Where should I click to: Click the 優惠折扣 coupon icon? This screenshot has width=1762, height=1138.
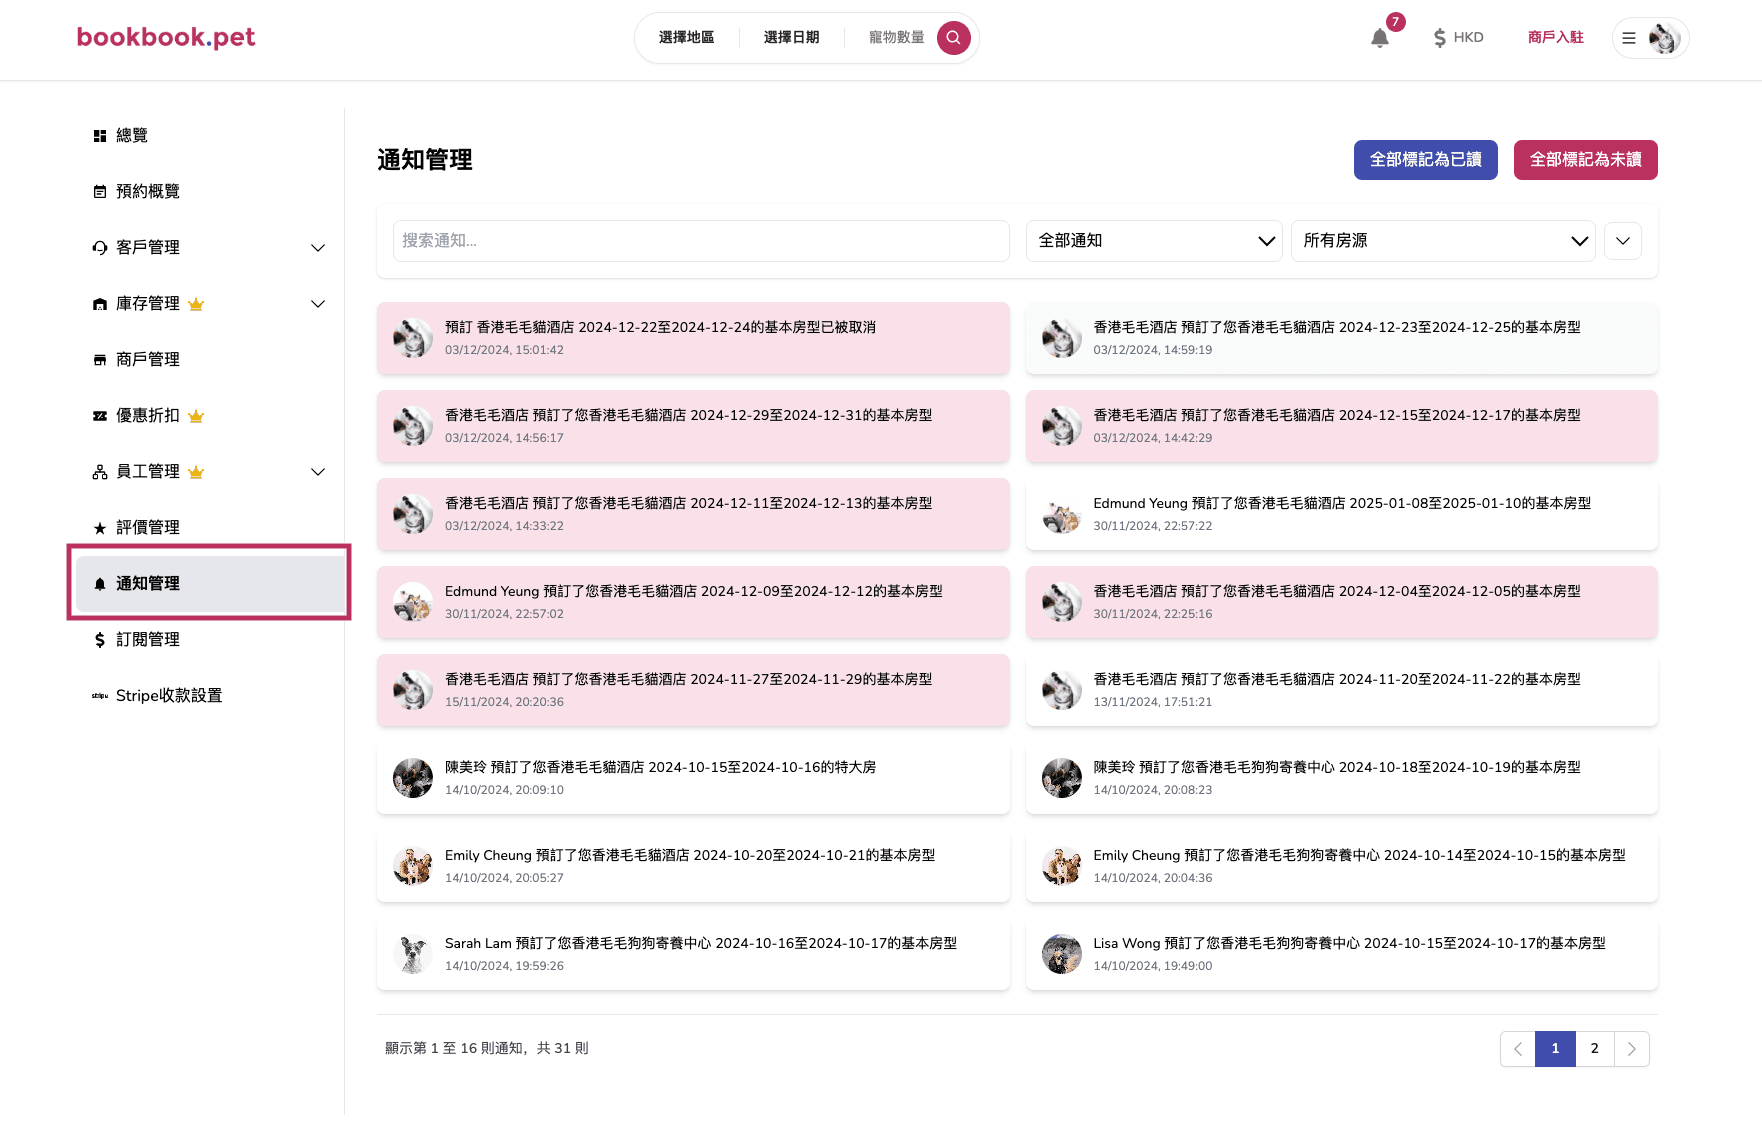tap(100, 416)
